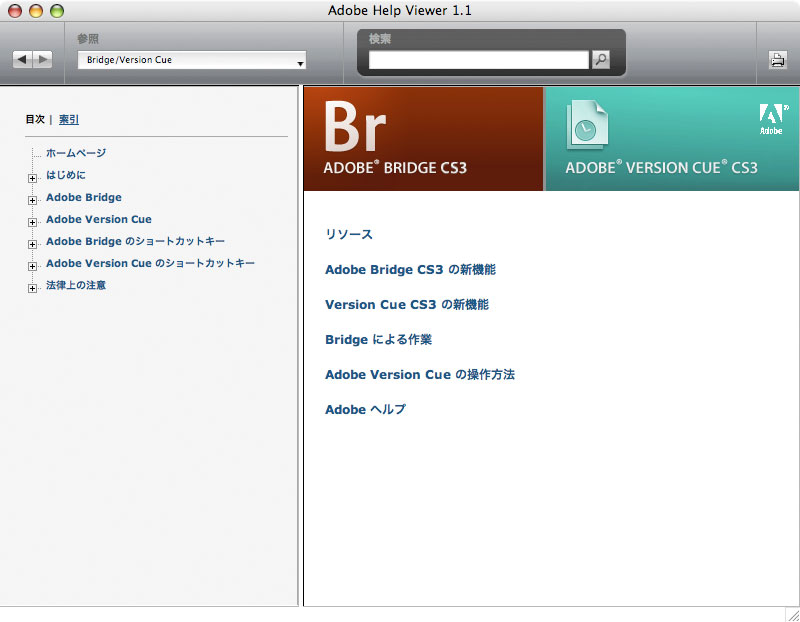Follow the Bridge による作業 link
The image size is (800, 622).
379,339
